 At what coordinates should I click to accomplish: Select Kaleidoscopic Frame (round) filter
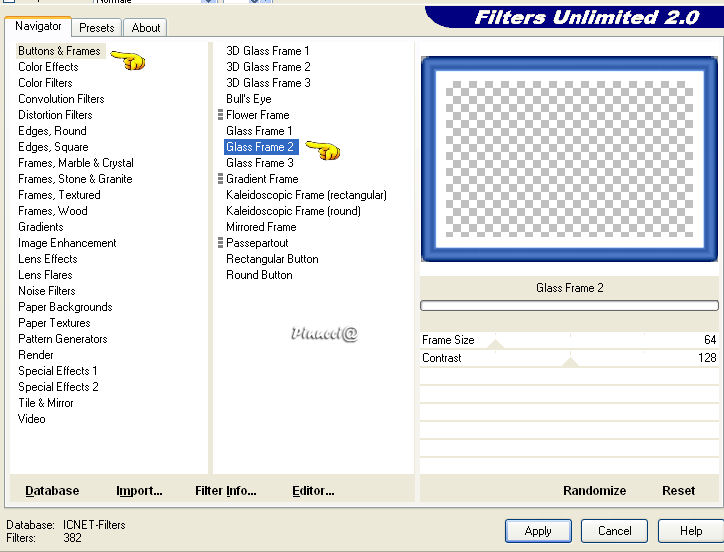click(x=294, y=211)
